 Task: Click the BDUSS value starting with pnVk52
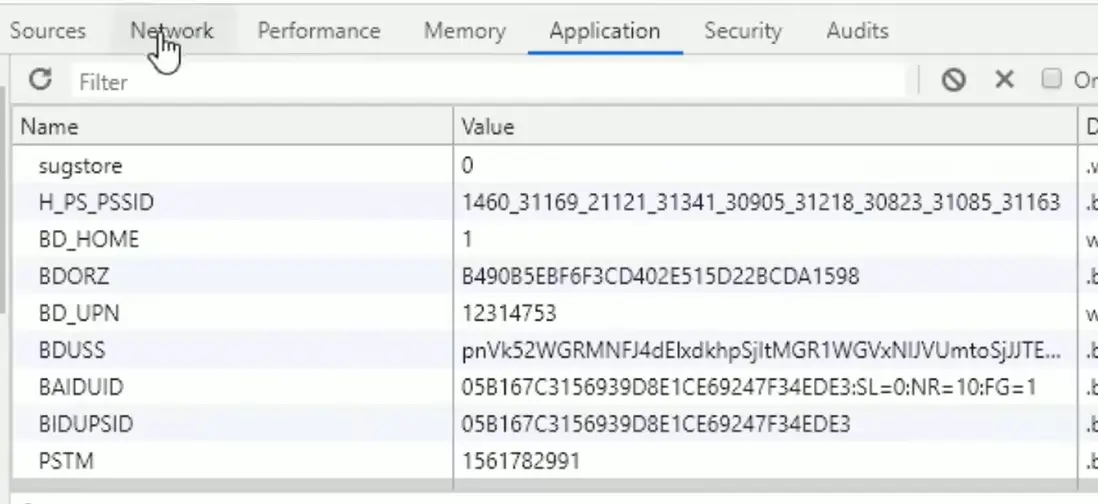click(x=761, y=351)
